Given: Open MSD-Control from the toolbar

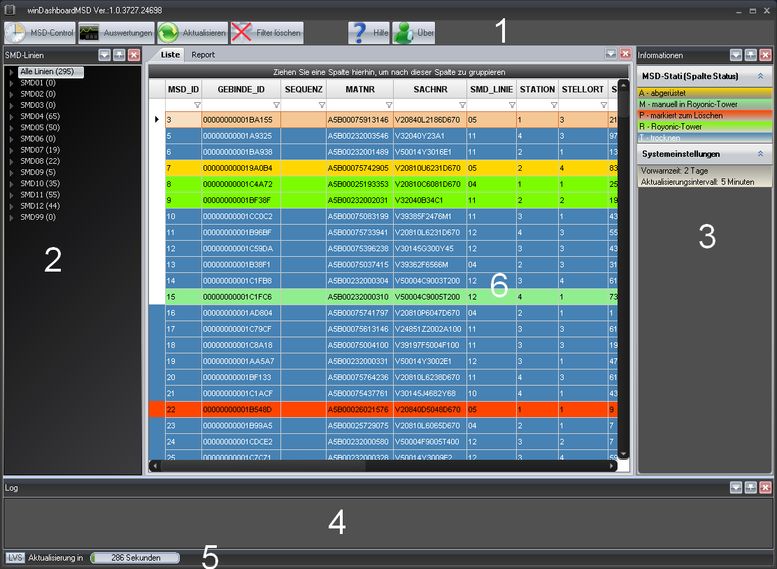Looking at the screenshot, I should pyautogui.click(x=40, y=33).
